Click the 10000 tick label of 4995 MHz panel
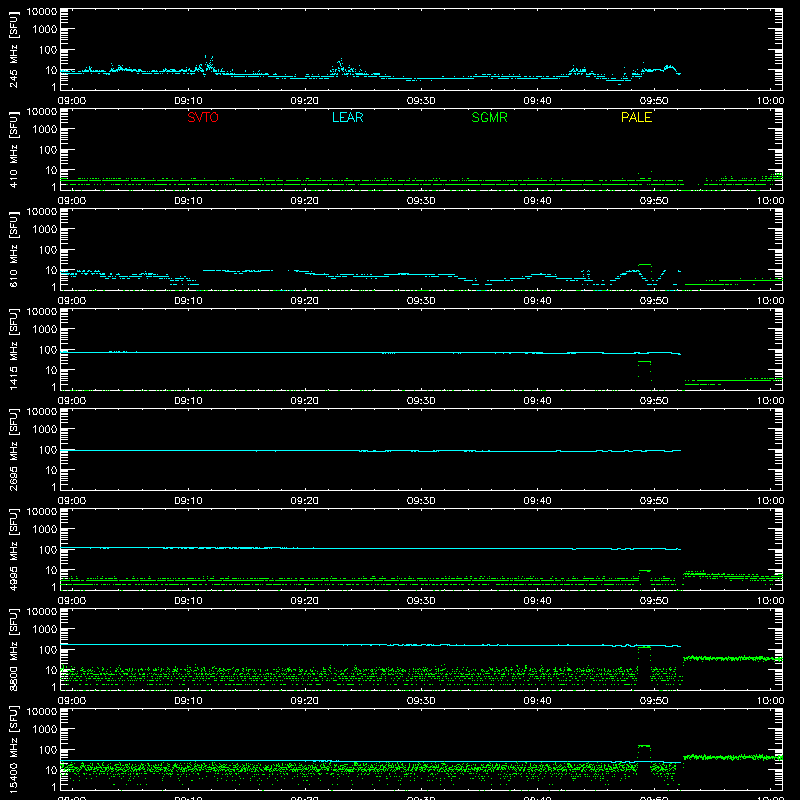Screen dimensions: 800x800 [x=42, y=512]
